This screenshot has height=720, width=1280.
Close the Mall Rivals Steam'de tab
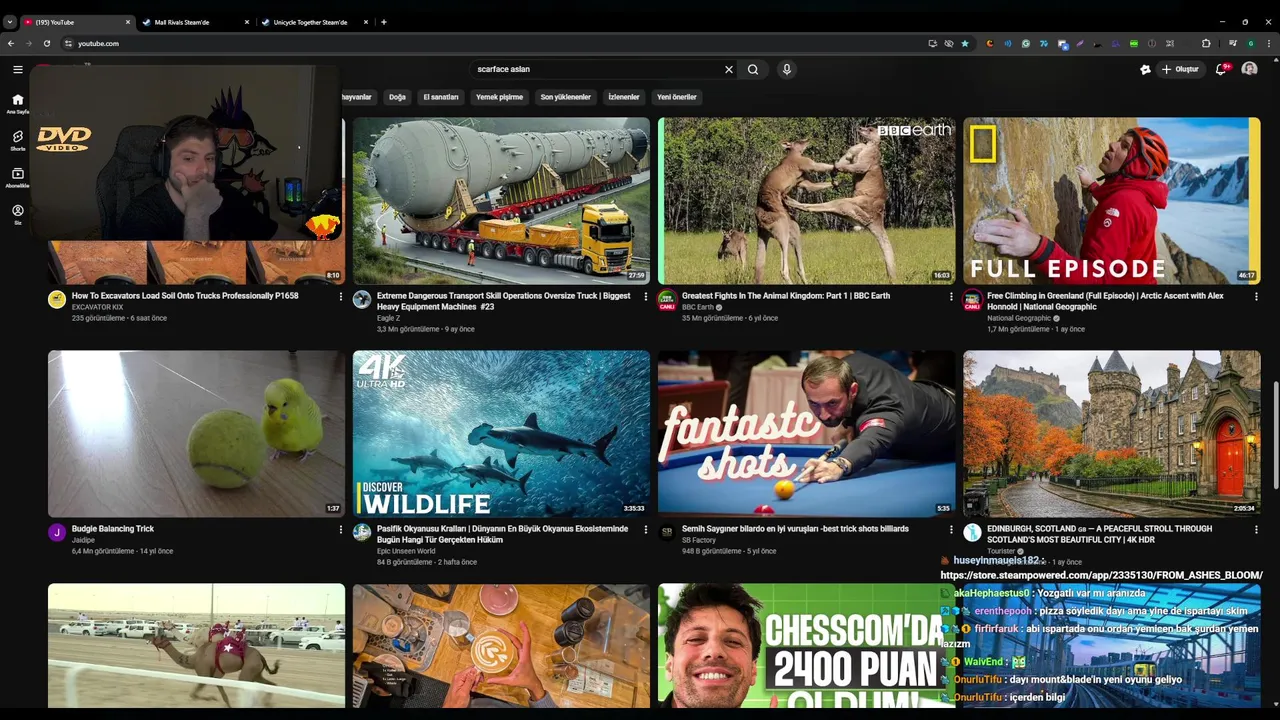(x=247, y=22)
